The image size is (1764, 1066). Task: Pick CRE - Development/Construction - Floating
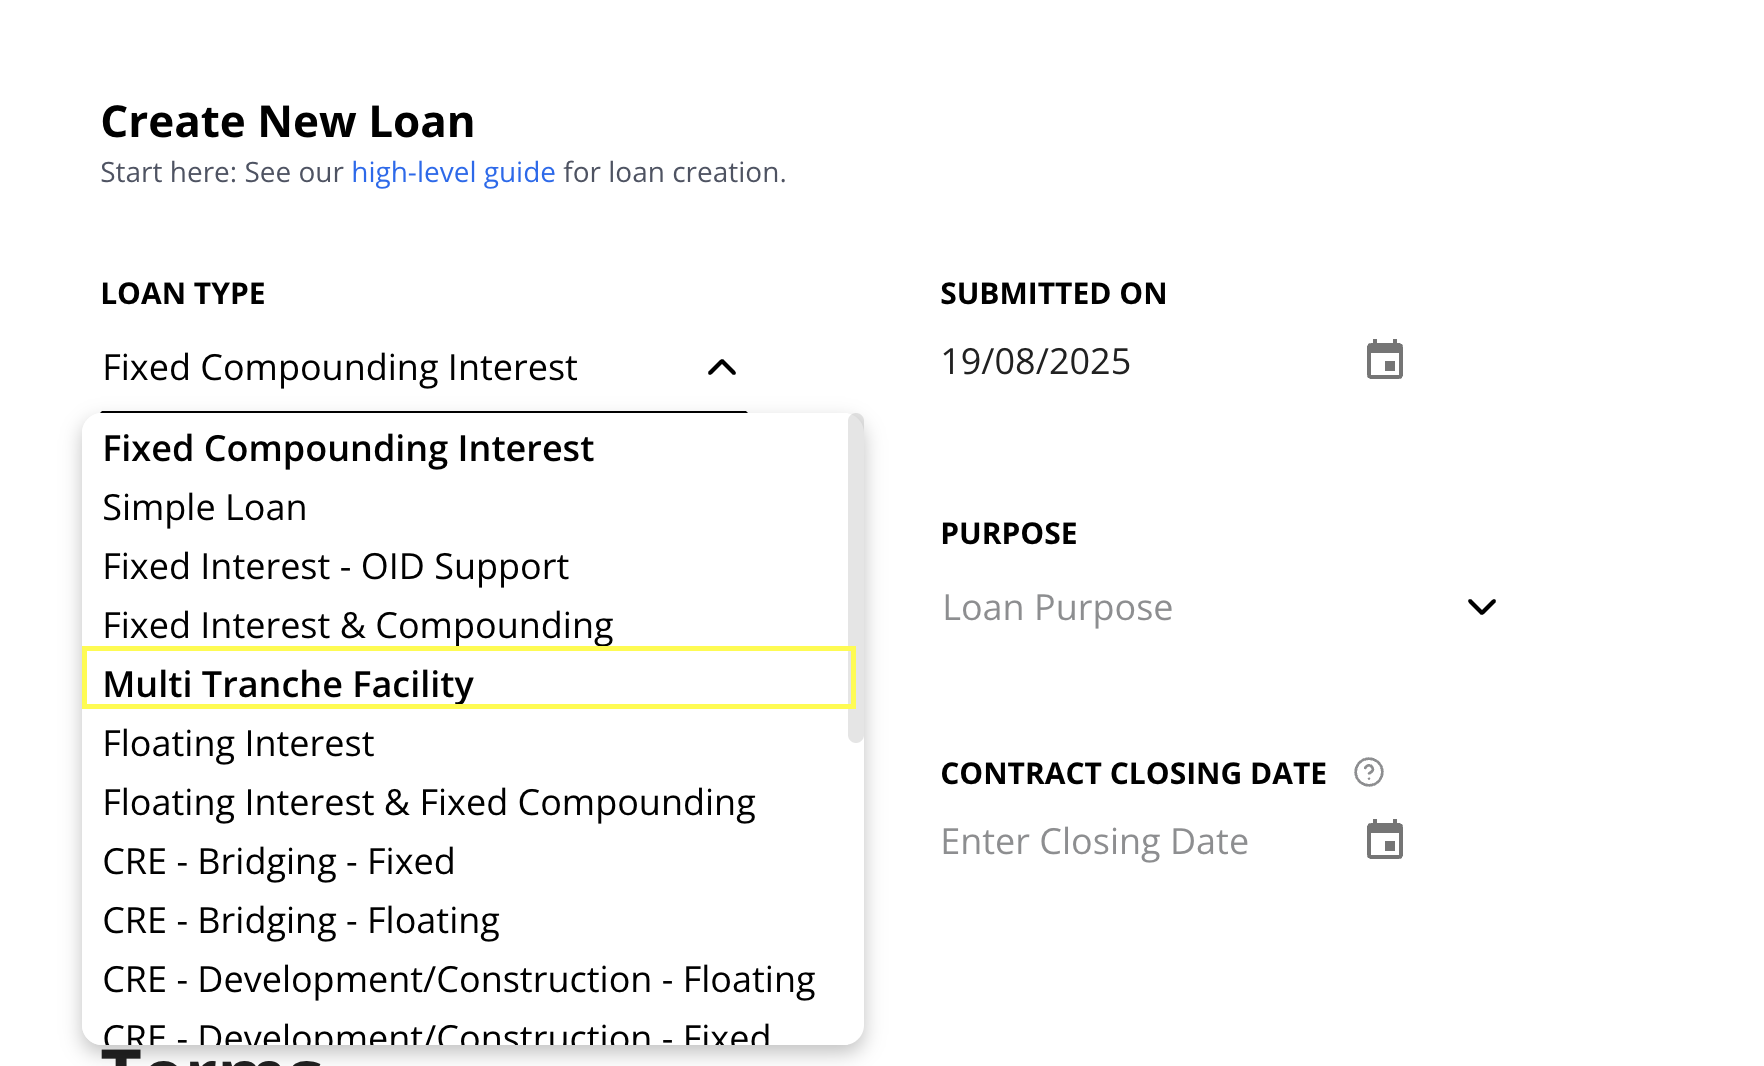coord(459,980)
